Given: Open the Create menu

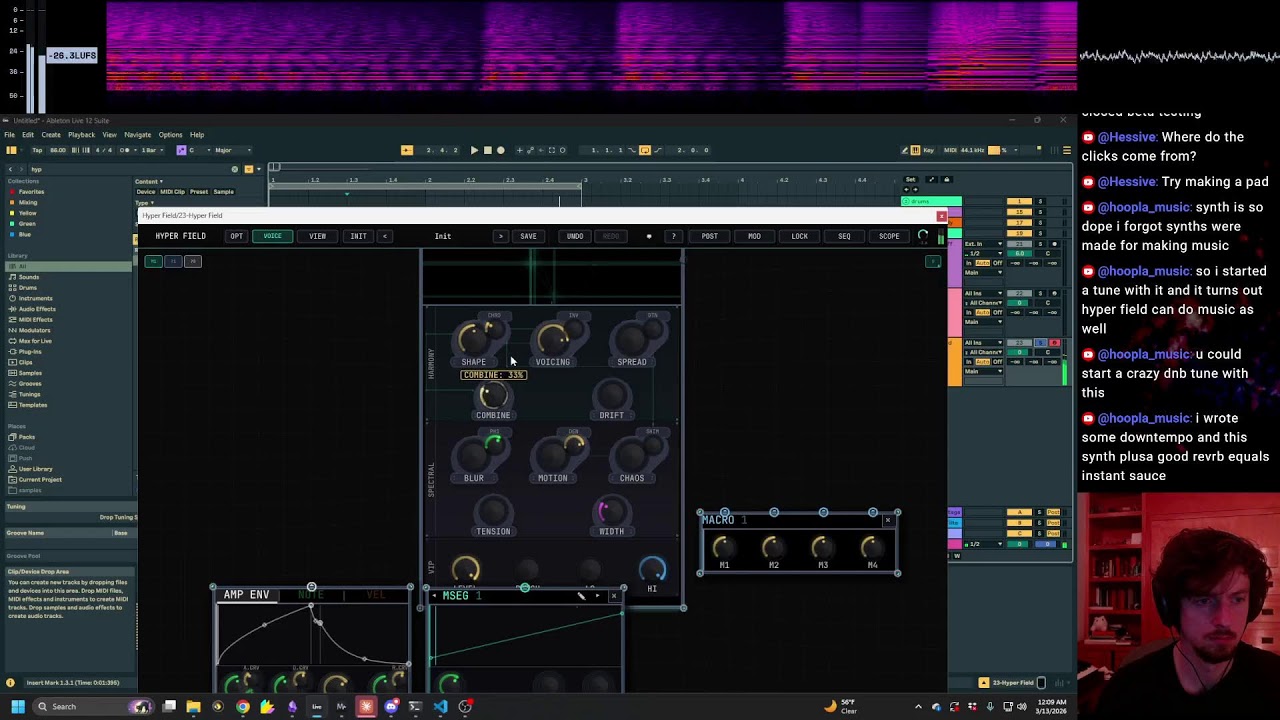Looking at the screenshot, I should coord(51,135).
